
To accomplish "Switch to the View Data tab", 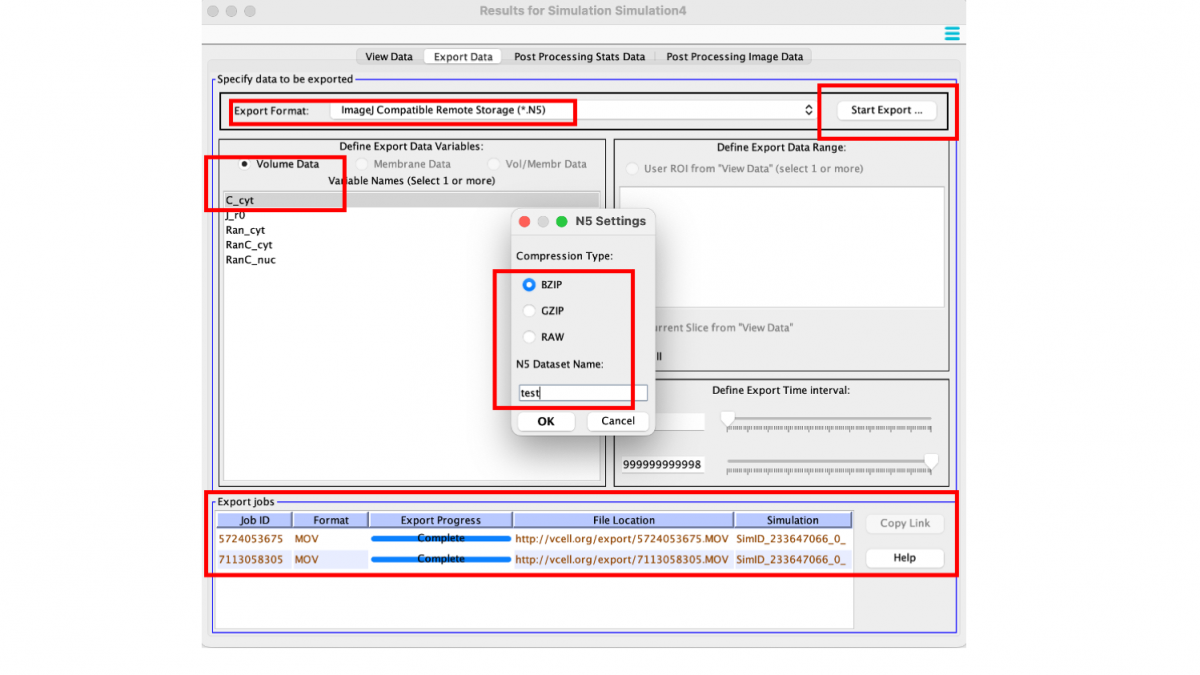I will tap(388, 56).
